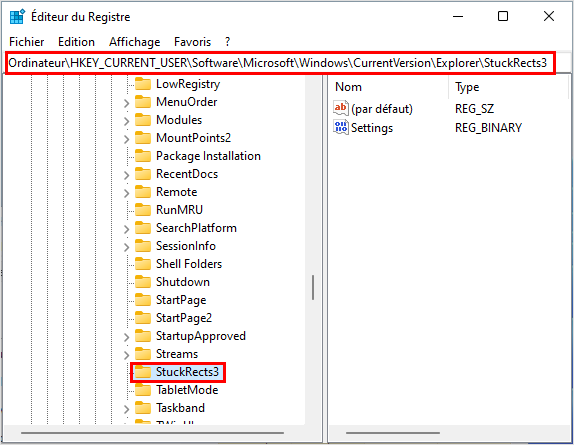Click the TabletMode folder icon
The width and height of the screenshot is (574, 445).
point(143,390)
